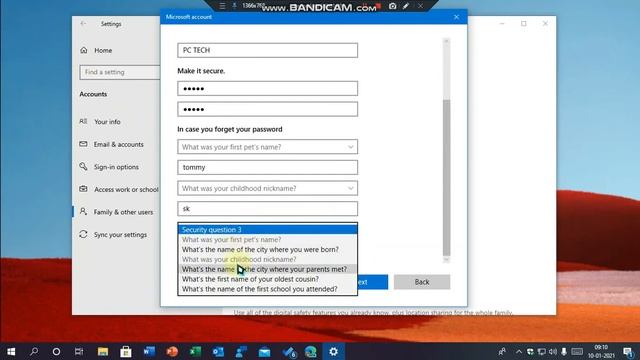Open volume control in system tray

click(x=553, y=351)
